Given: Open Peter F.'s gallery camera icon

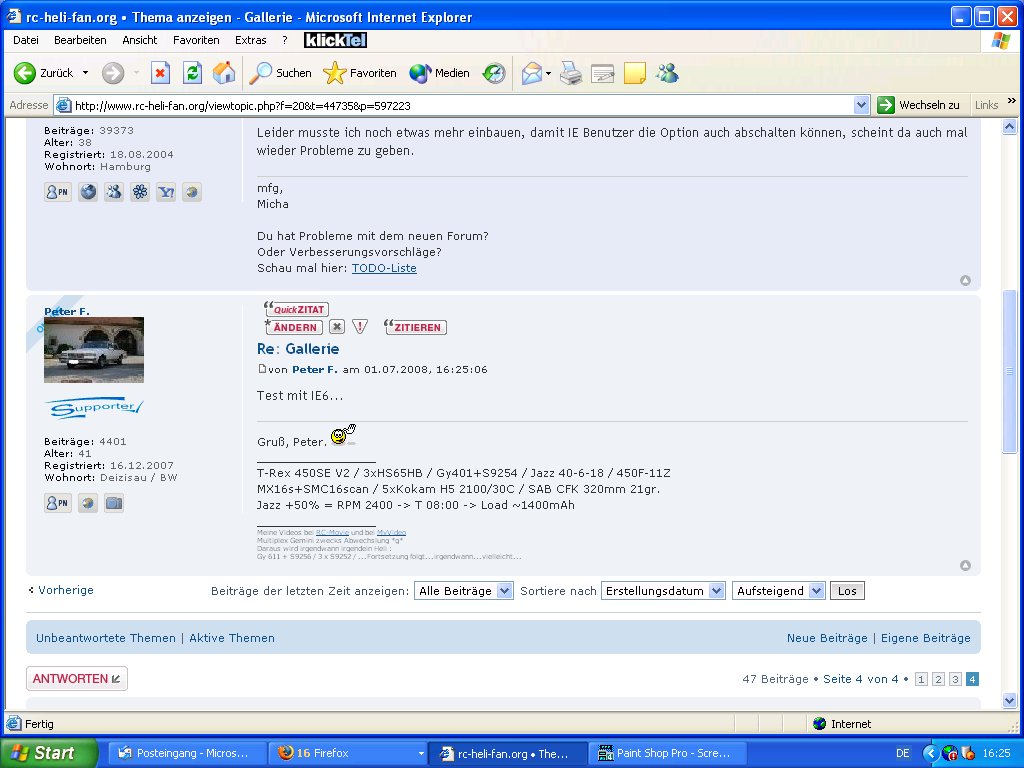Looking at the screenshot, I should coord(114,503).
